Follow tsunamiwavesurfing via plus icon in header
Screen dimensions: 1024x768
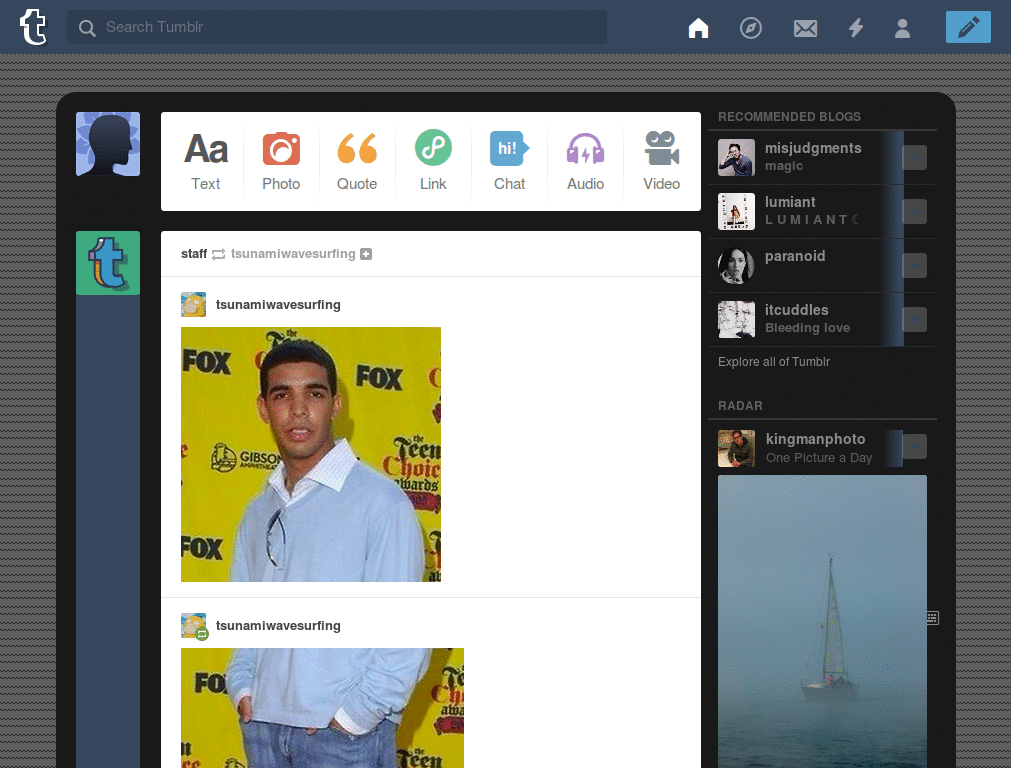tap(366, 254)
